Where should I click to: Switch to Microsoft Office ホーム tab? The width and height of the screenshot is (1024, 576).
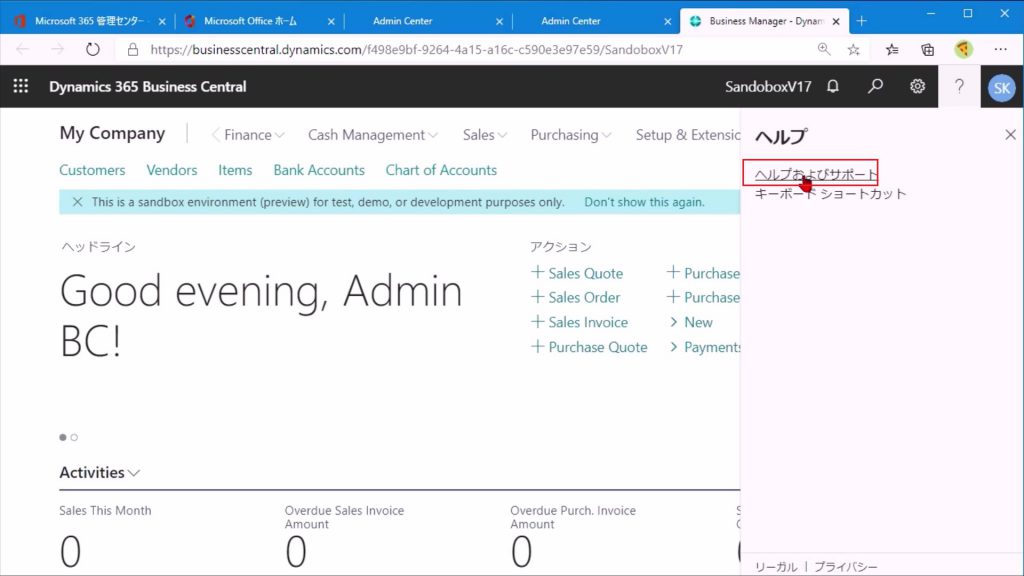pos(250,21)
